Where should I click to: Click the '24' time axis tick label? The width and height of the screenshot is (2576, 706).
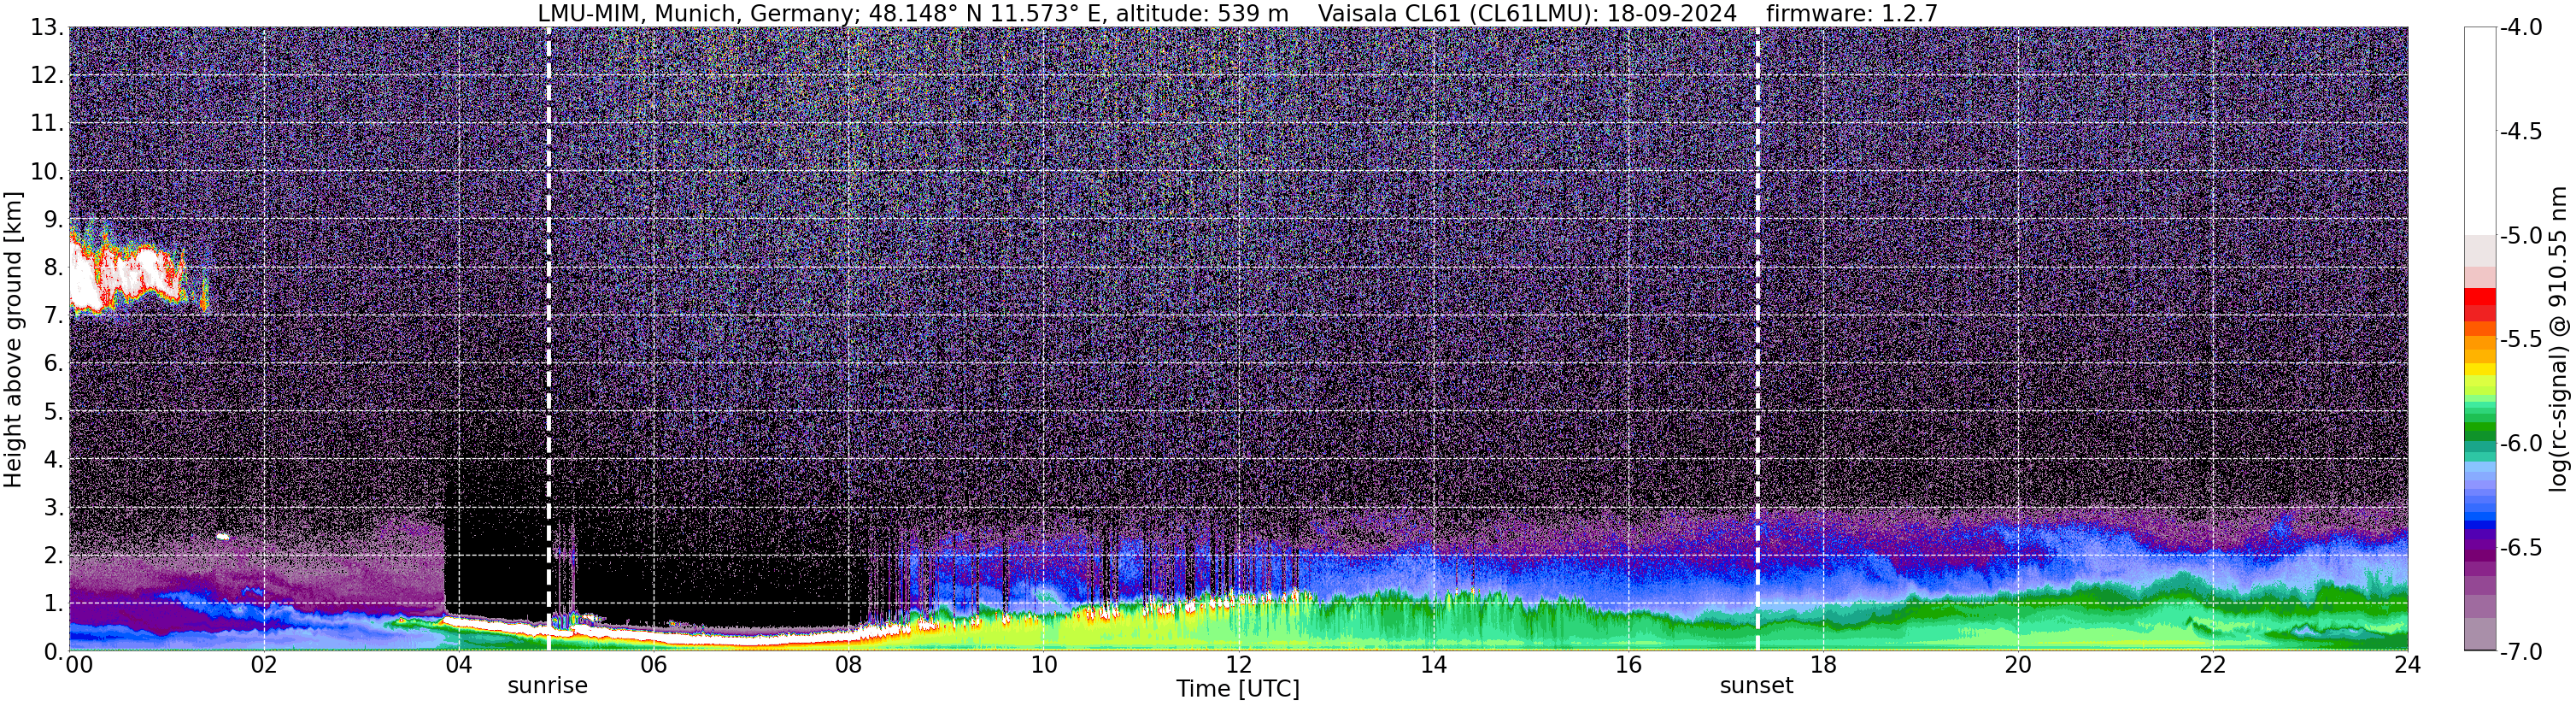2407,665
